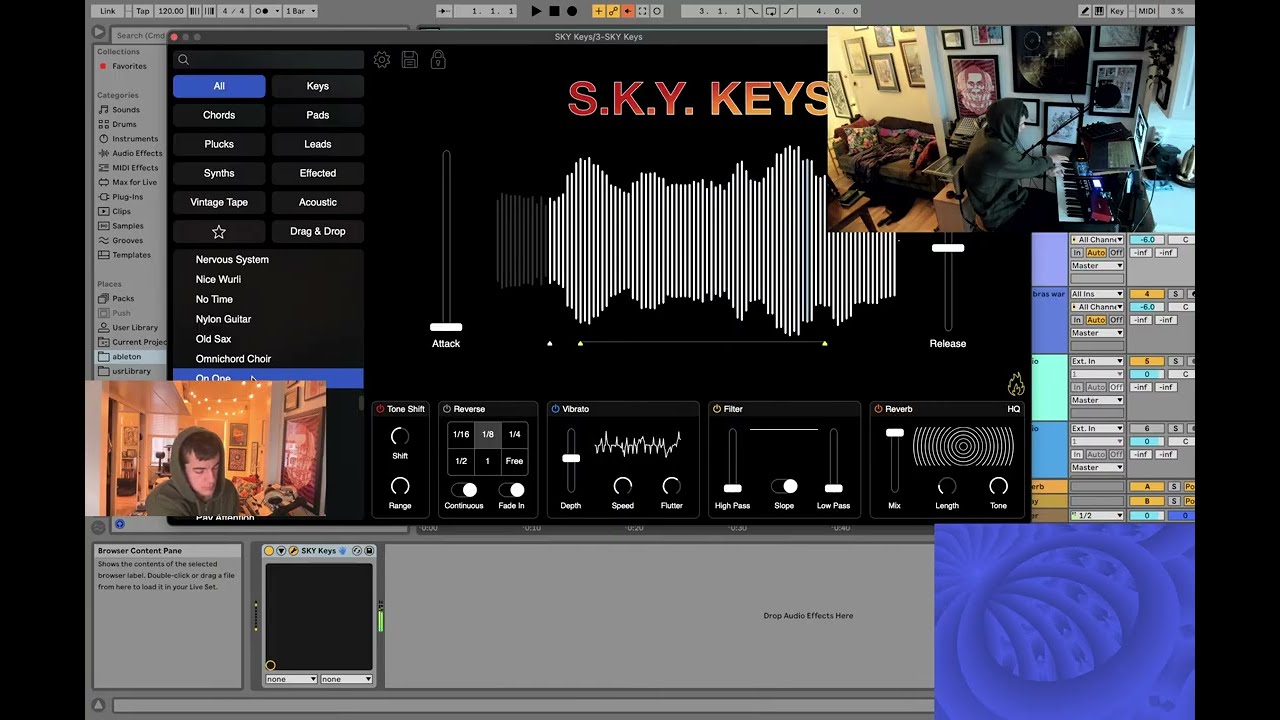The image size is (1280, 720).
Task: Open the 1 Bar quantization dropdown
Action: click(300, 11)
